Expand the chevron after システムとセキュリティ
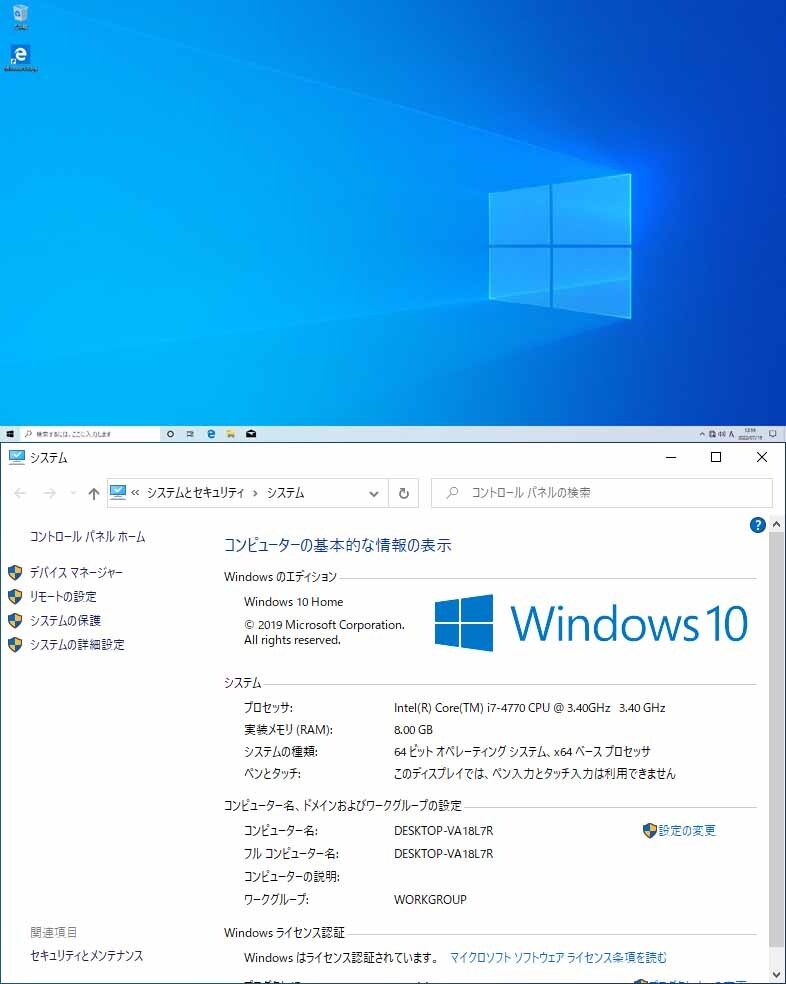Screen dimensions: 786x984 tap(256, 493)
